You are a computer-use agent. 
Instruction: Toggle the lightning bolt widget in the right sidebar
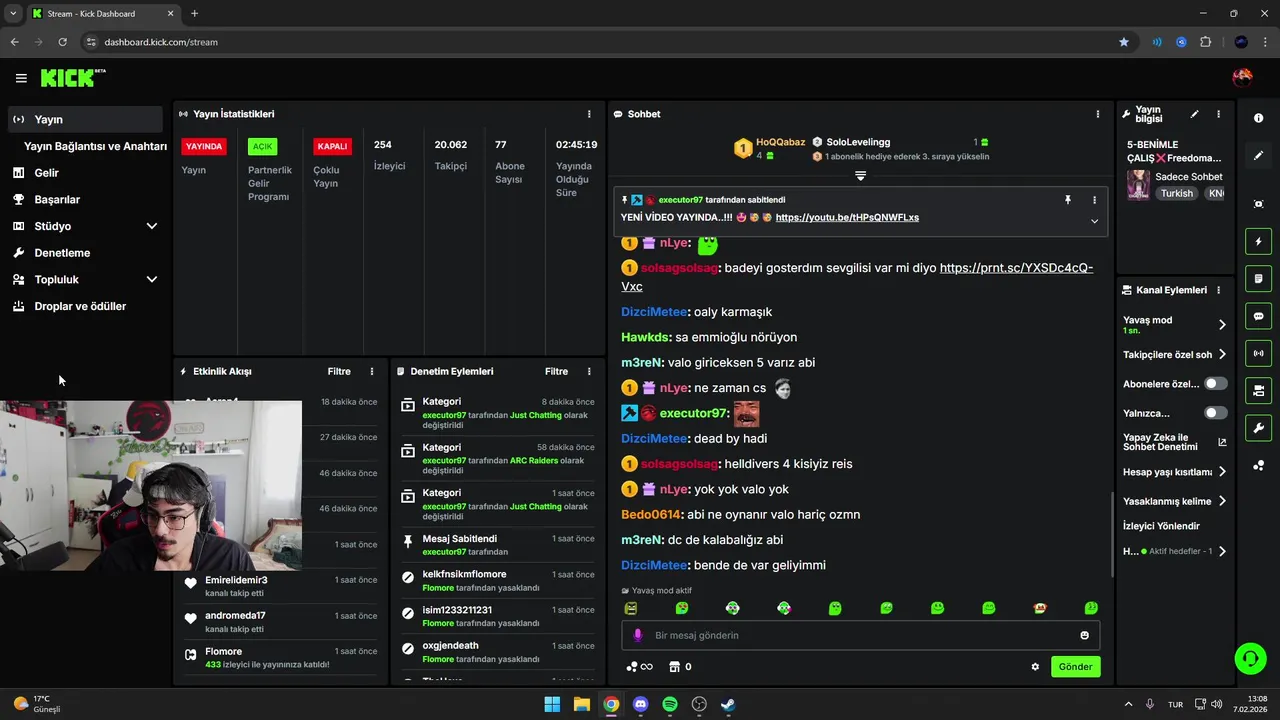pos(1258,241)
